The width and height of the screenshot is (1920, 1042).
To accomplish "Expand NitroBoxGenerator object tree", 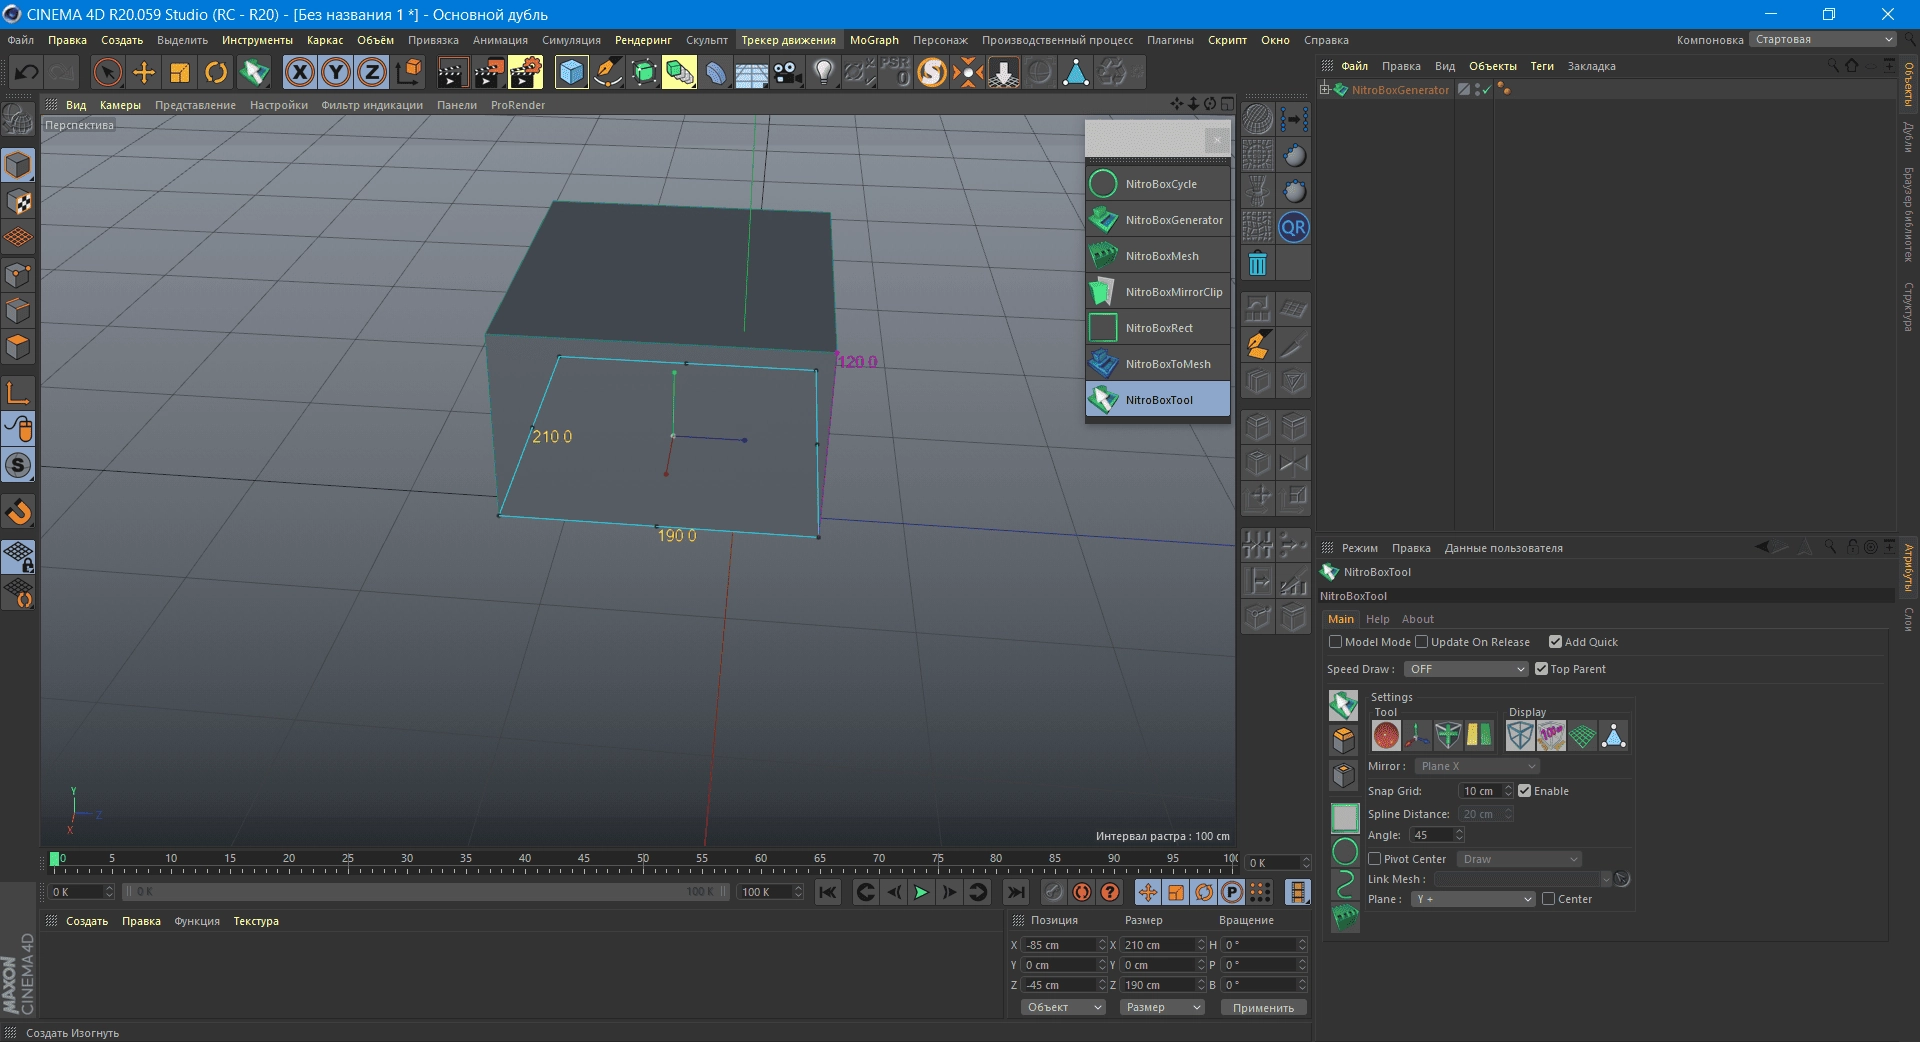I will [x=1325, y=89].
